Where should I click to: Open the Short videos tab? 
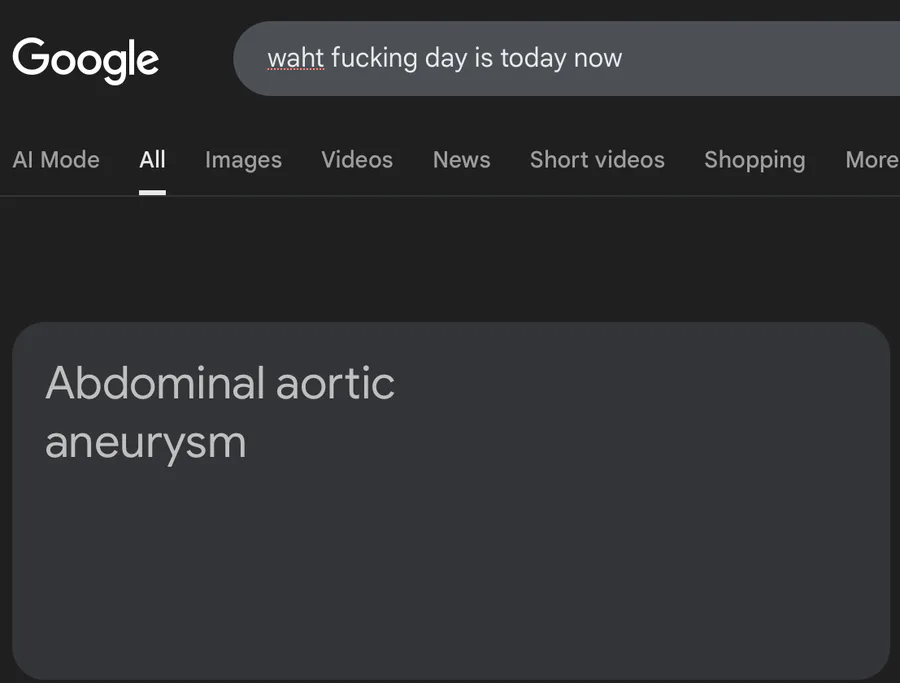pos(597,160)
